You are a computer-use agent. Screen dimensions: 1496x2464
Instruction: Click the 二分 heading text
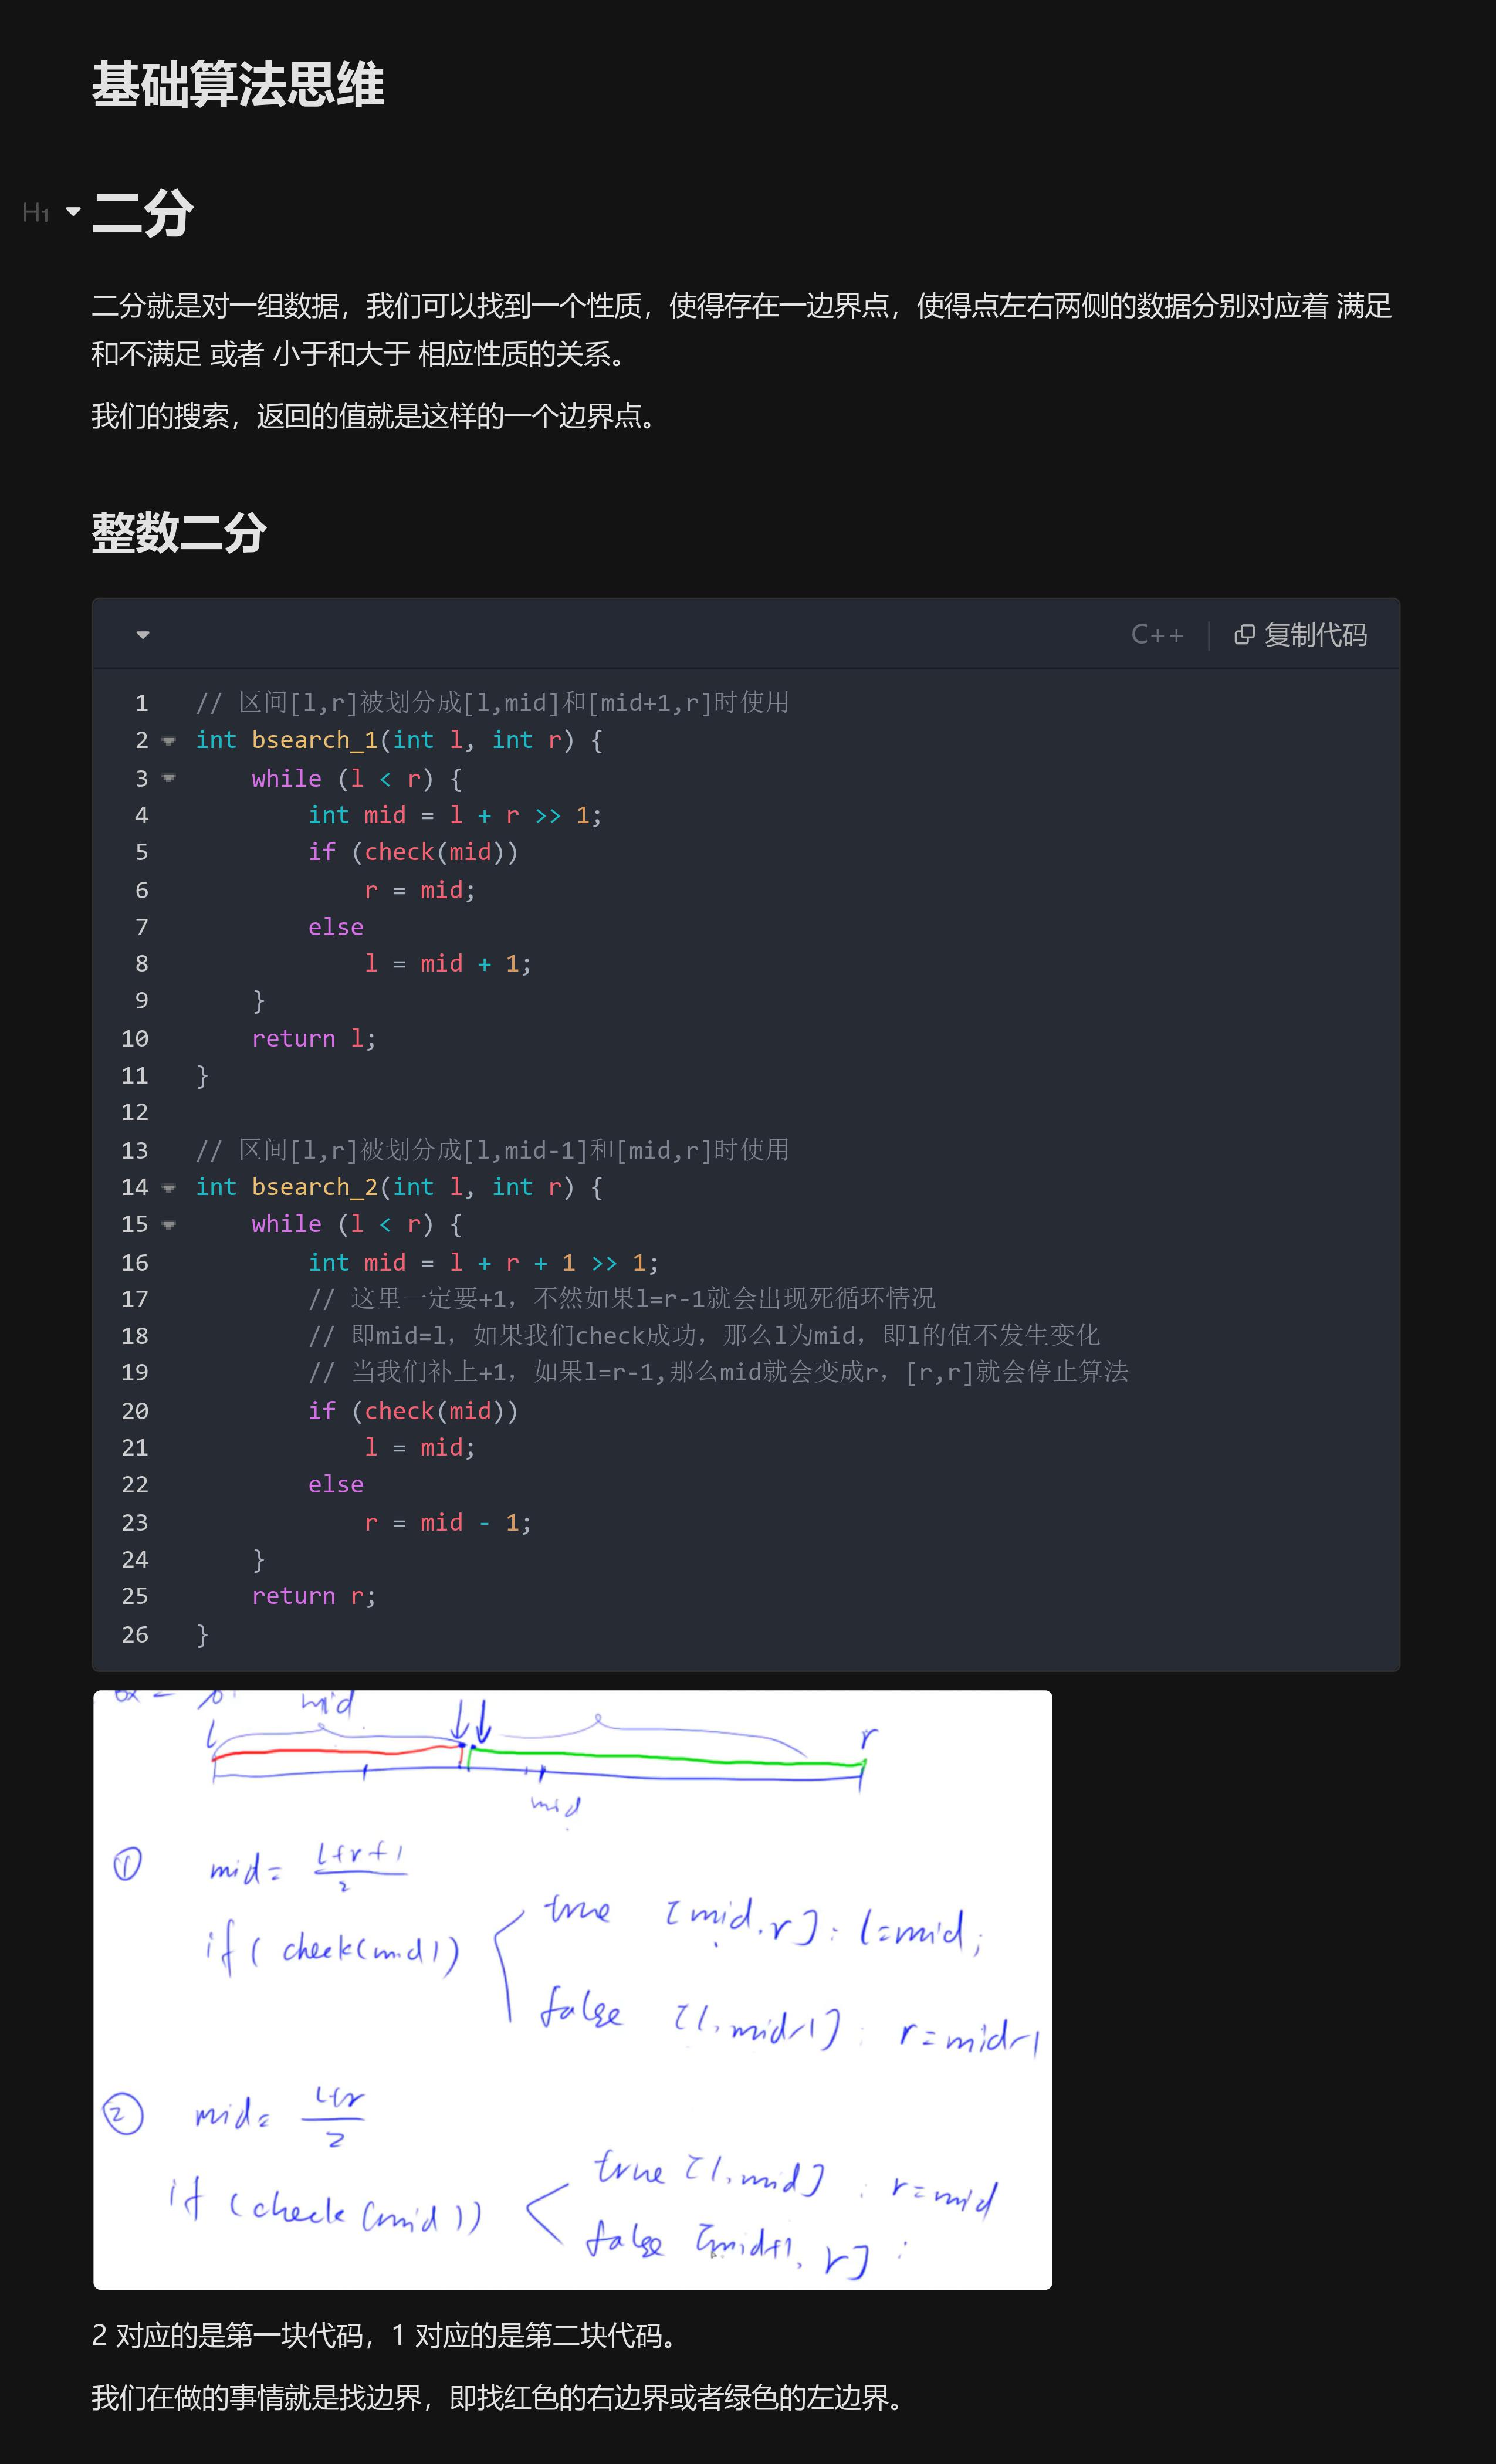(x=143, y=213)
